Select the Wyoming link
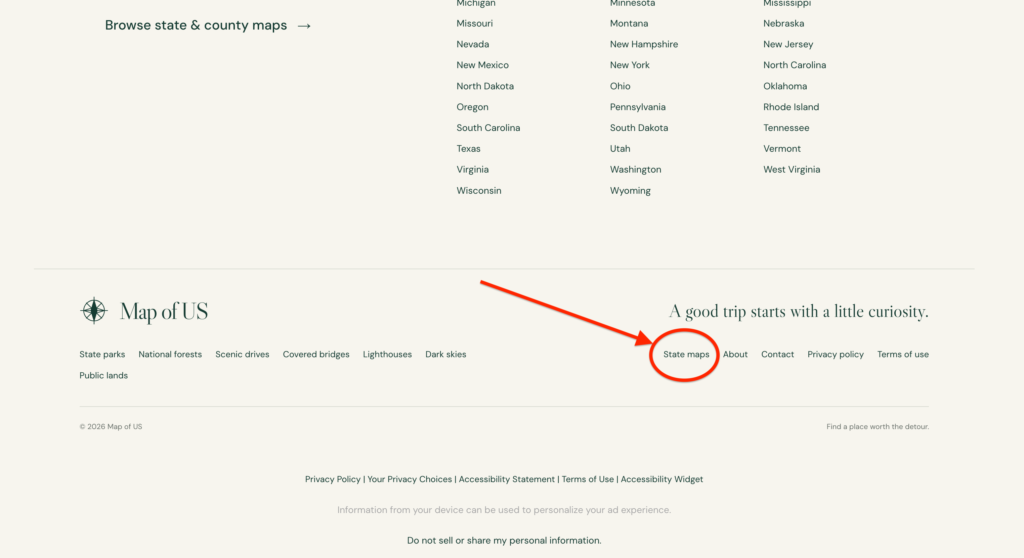The width and height of the screenshot is (1024, 558). tap(630, 191)
